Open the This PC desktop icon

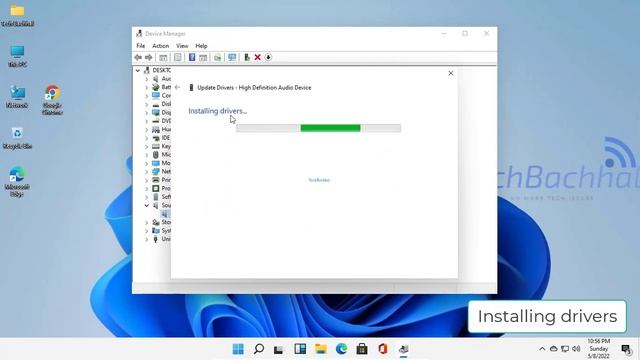pos(17,56)
